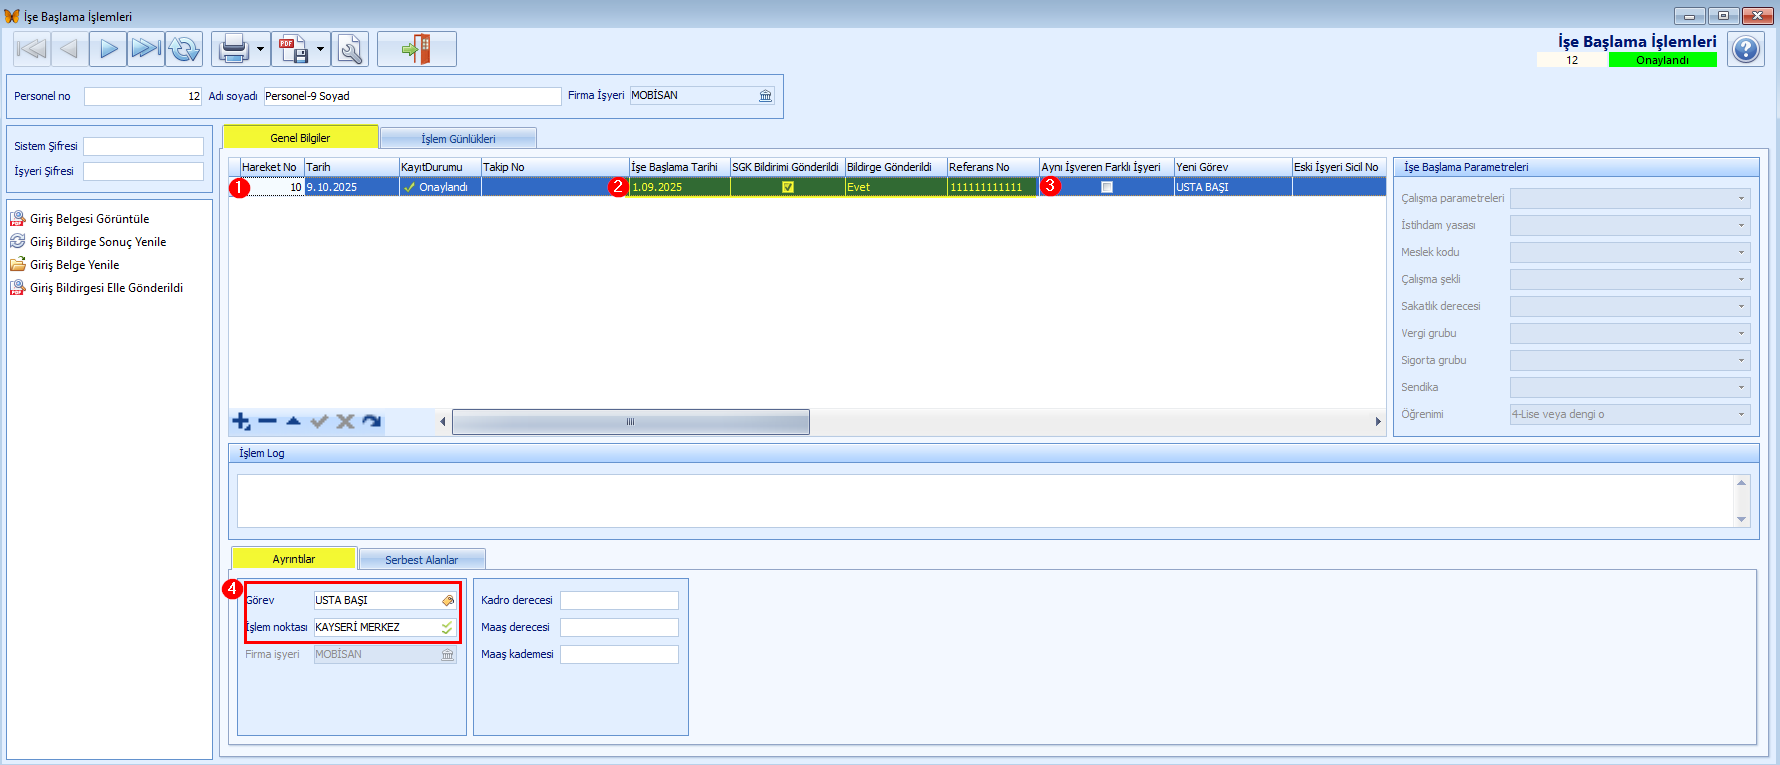This screenshot has width=1780, height=765.
Task: Go to the next record
Action: pyautogui.click(x=108, y=49)
